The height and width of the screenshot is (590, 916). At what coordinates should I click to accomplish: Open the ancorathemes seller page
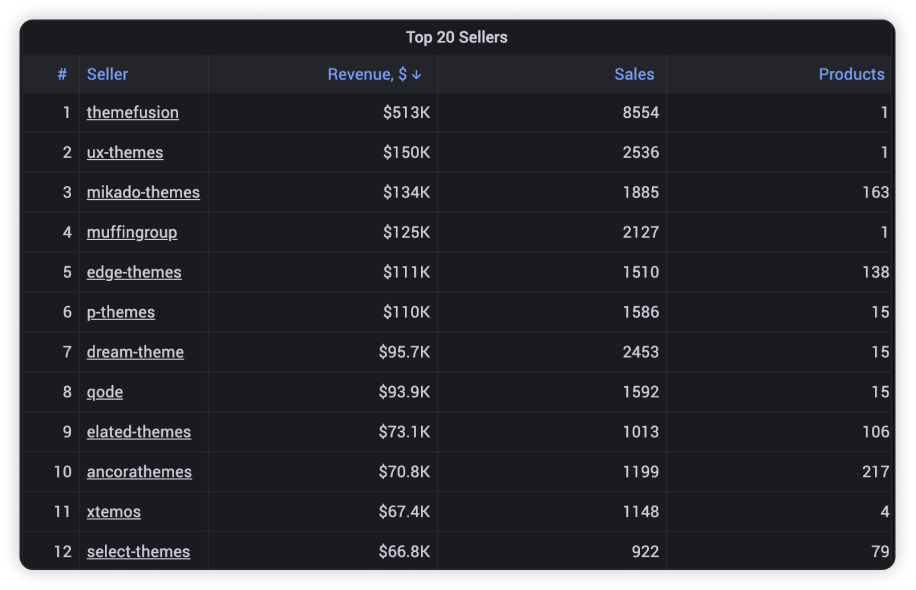[x=139, y=473]
